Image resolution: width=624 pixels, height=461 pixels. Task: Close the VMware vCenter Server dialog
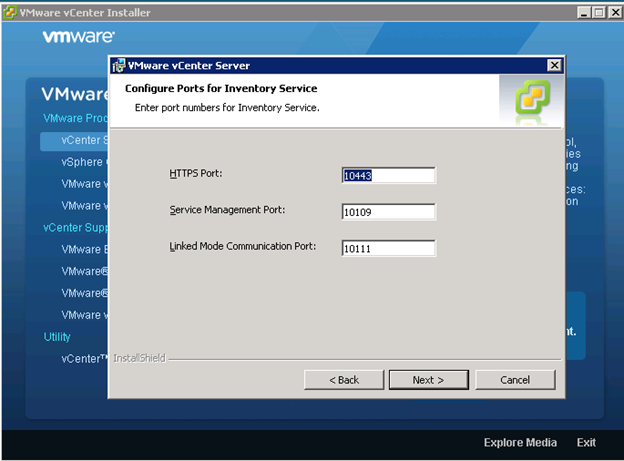coord(554,65)
